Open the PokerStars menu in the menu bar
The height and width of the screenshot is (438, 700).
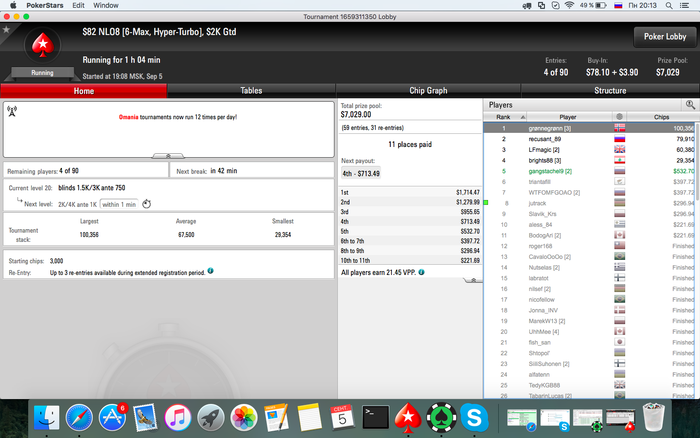pos(45,5)
